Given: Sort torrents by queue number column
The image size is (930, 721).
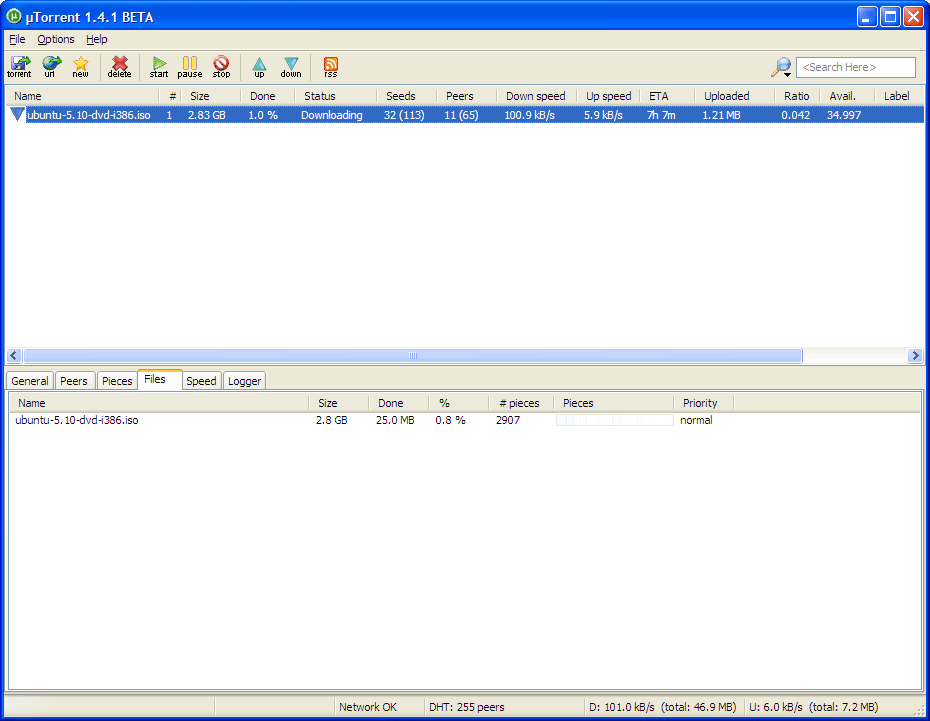Looking at the screenshot, I should 170,96.
